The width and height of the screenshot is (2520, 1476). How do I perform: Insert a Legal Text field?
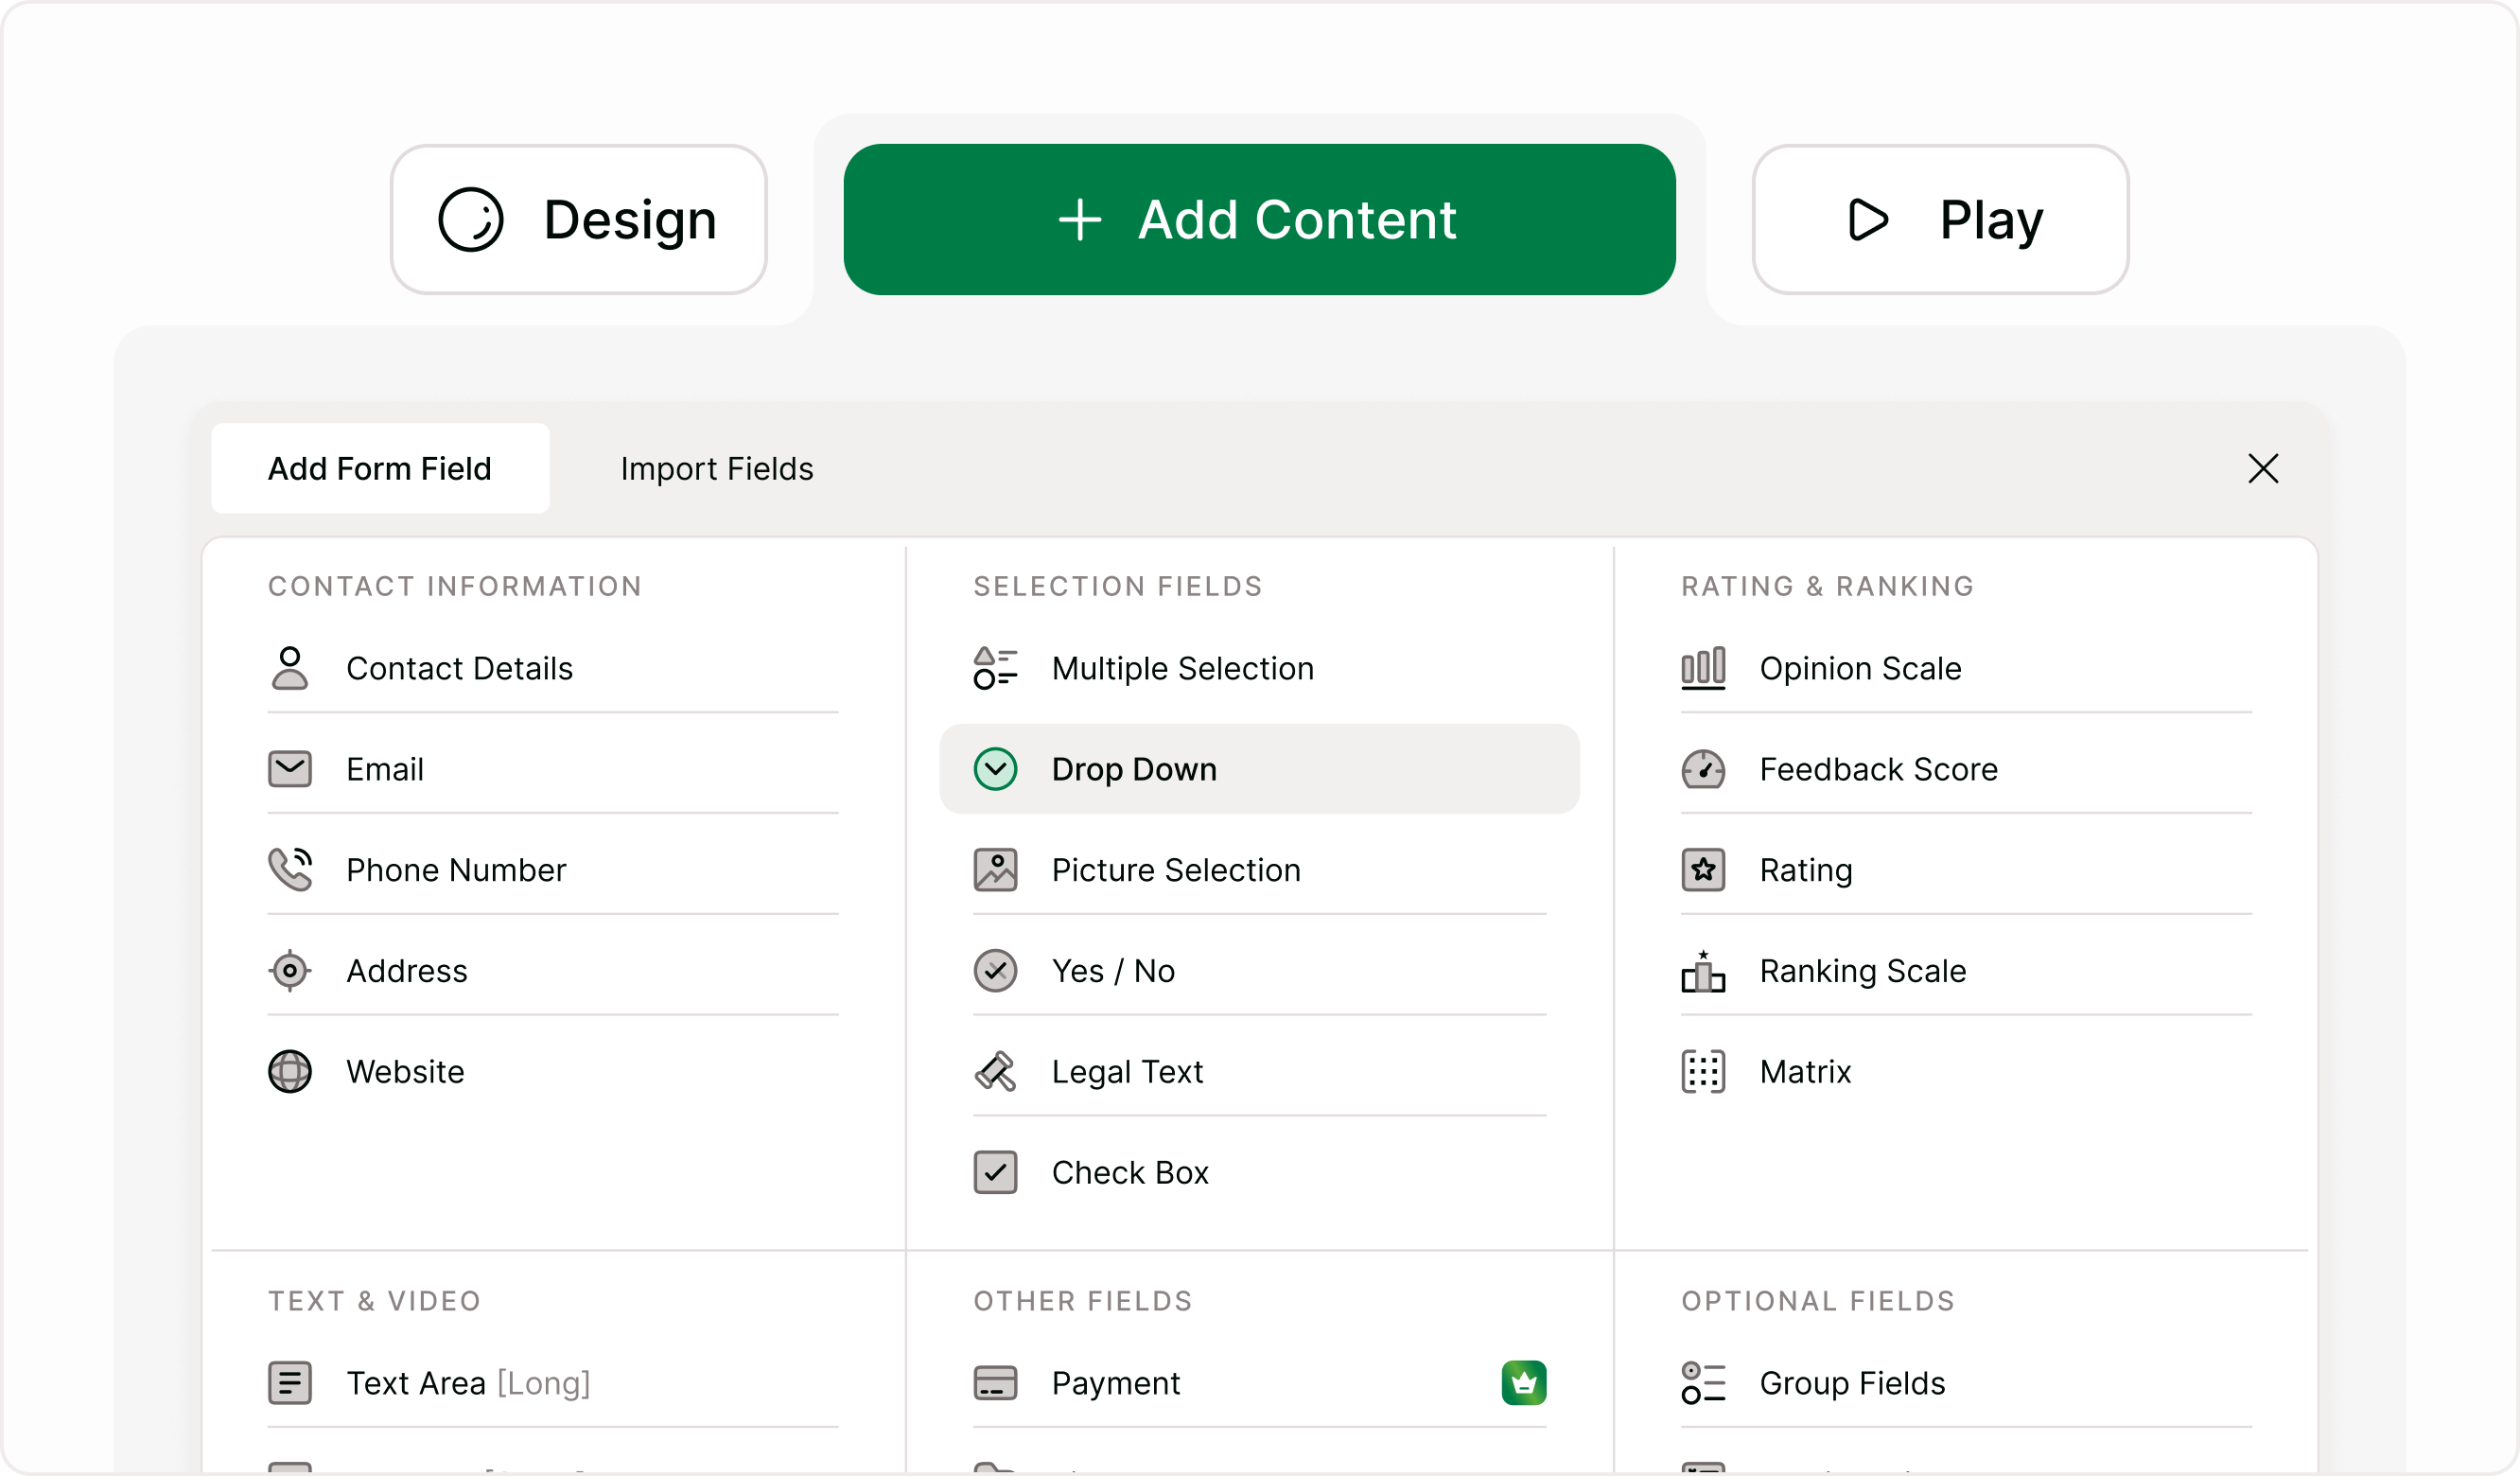(1260, 1072)
